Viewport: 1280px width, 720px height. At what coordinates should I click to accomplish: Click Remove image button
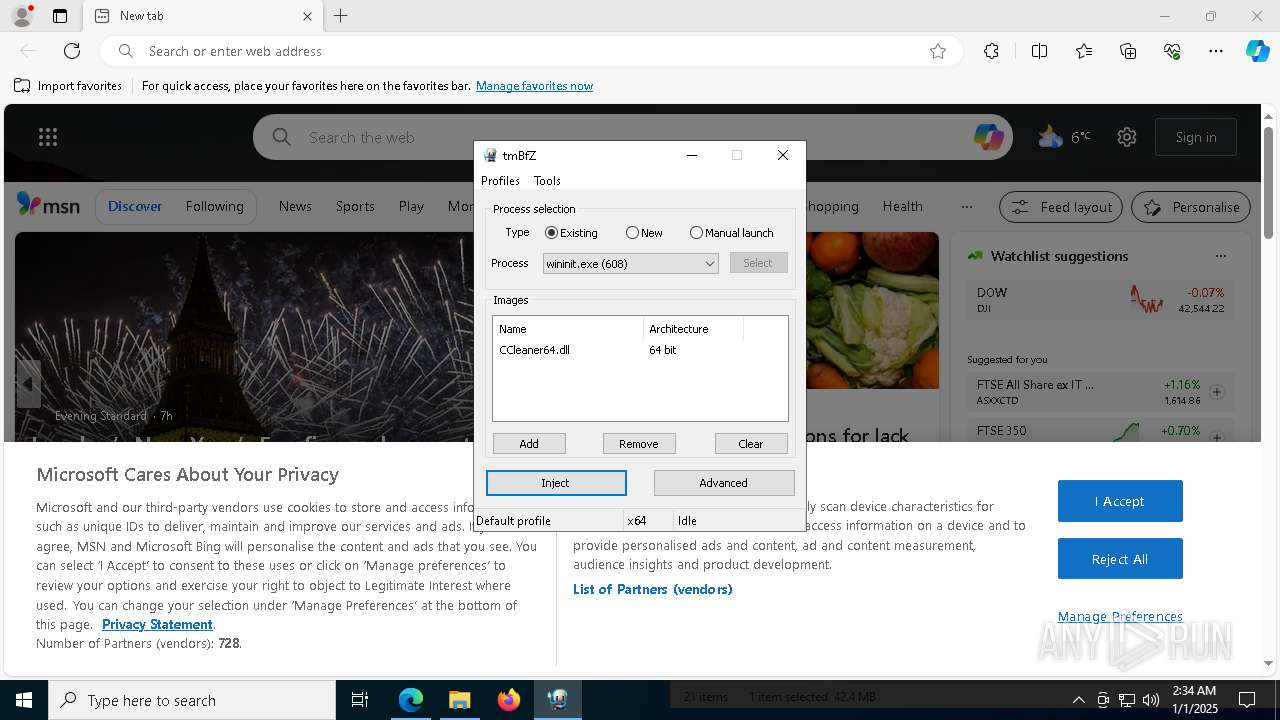(x=639, y=443)
